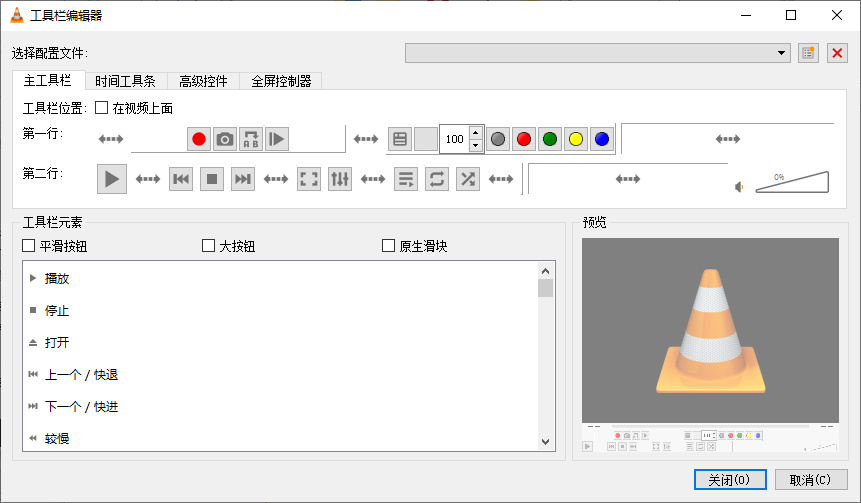Image resolution: width=861 pixels, height=503 pixels.
Task: Select the snapshot camera icon
Action: (x=225, y=139)
